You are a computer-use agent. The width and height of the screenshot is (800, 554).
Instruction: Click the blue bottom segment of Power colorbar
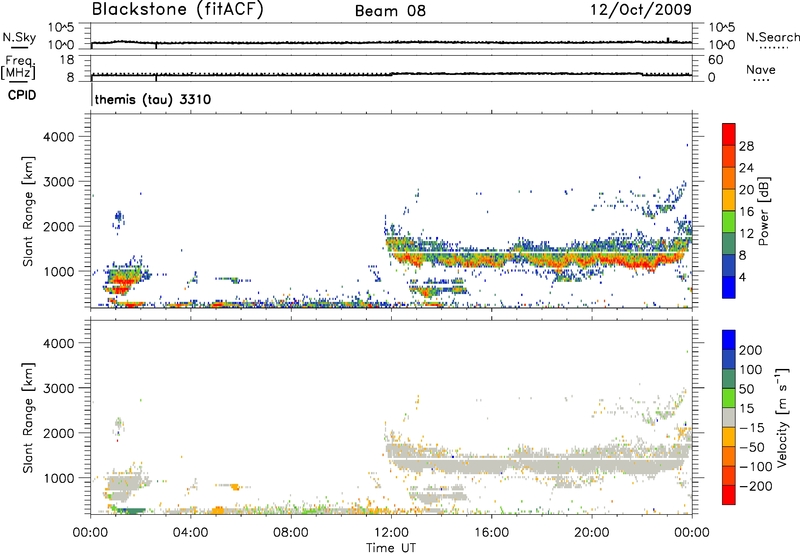tap(729, 287)
